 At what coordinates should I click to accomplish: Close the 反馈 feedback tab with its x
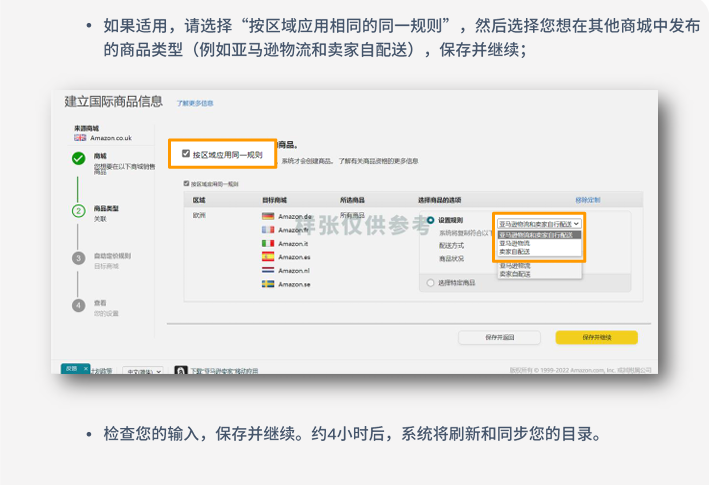point(85,369)
